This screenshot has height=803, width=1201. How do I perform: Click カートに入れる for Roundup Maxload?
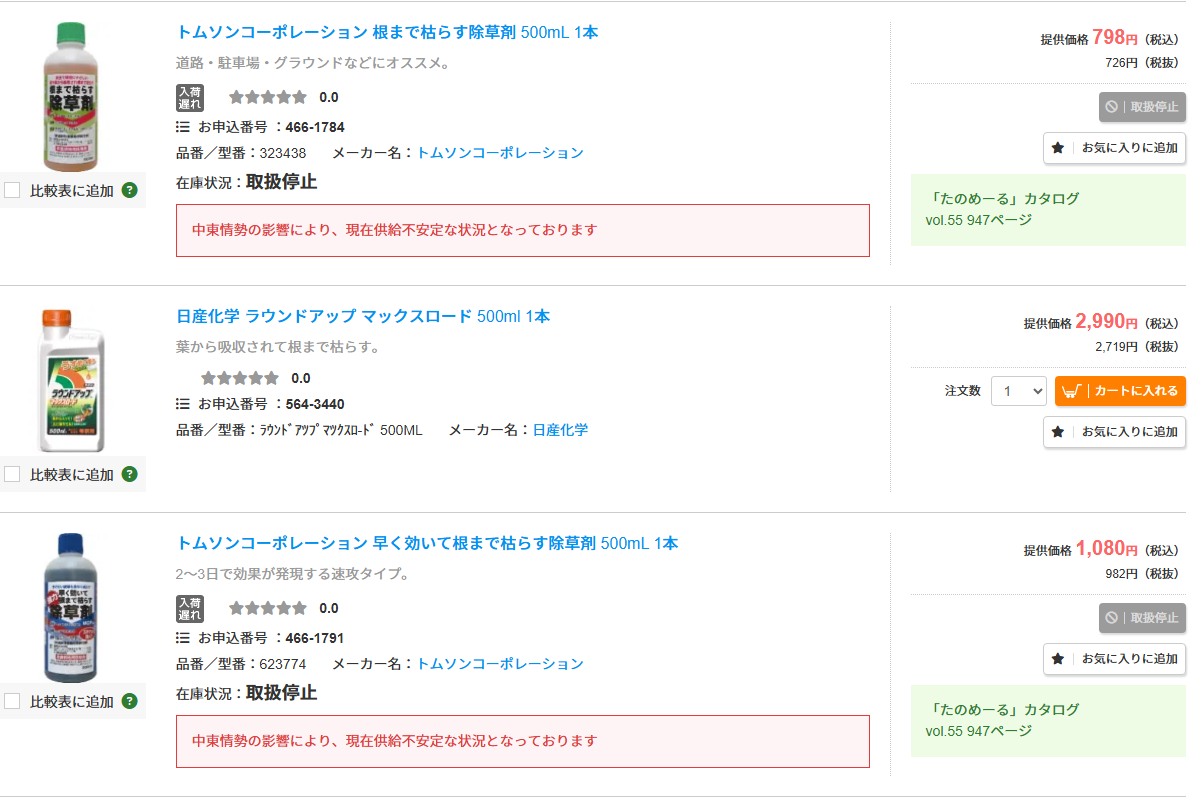coord(1120,391)
